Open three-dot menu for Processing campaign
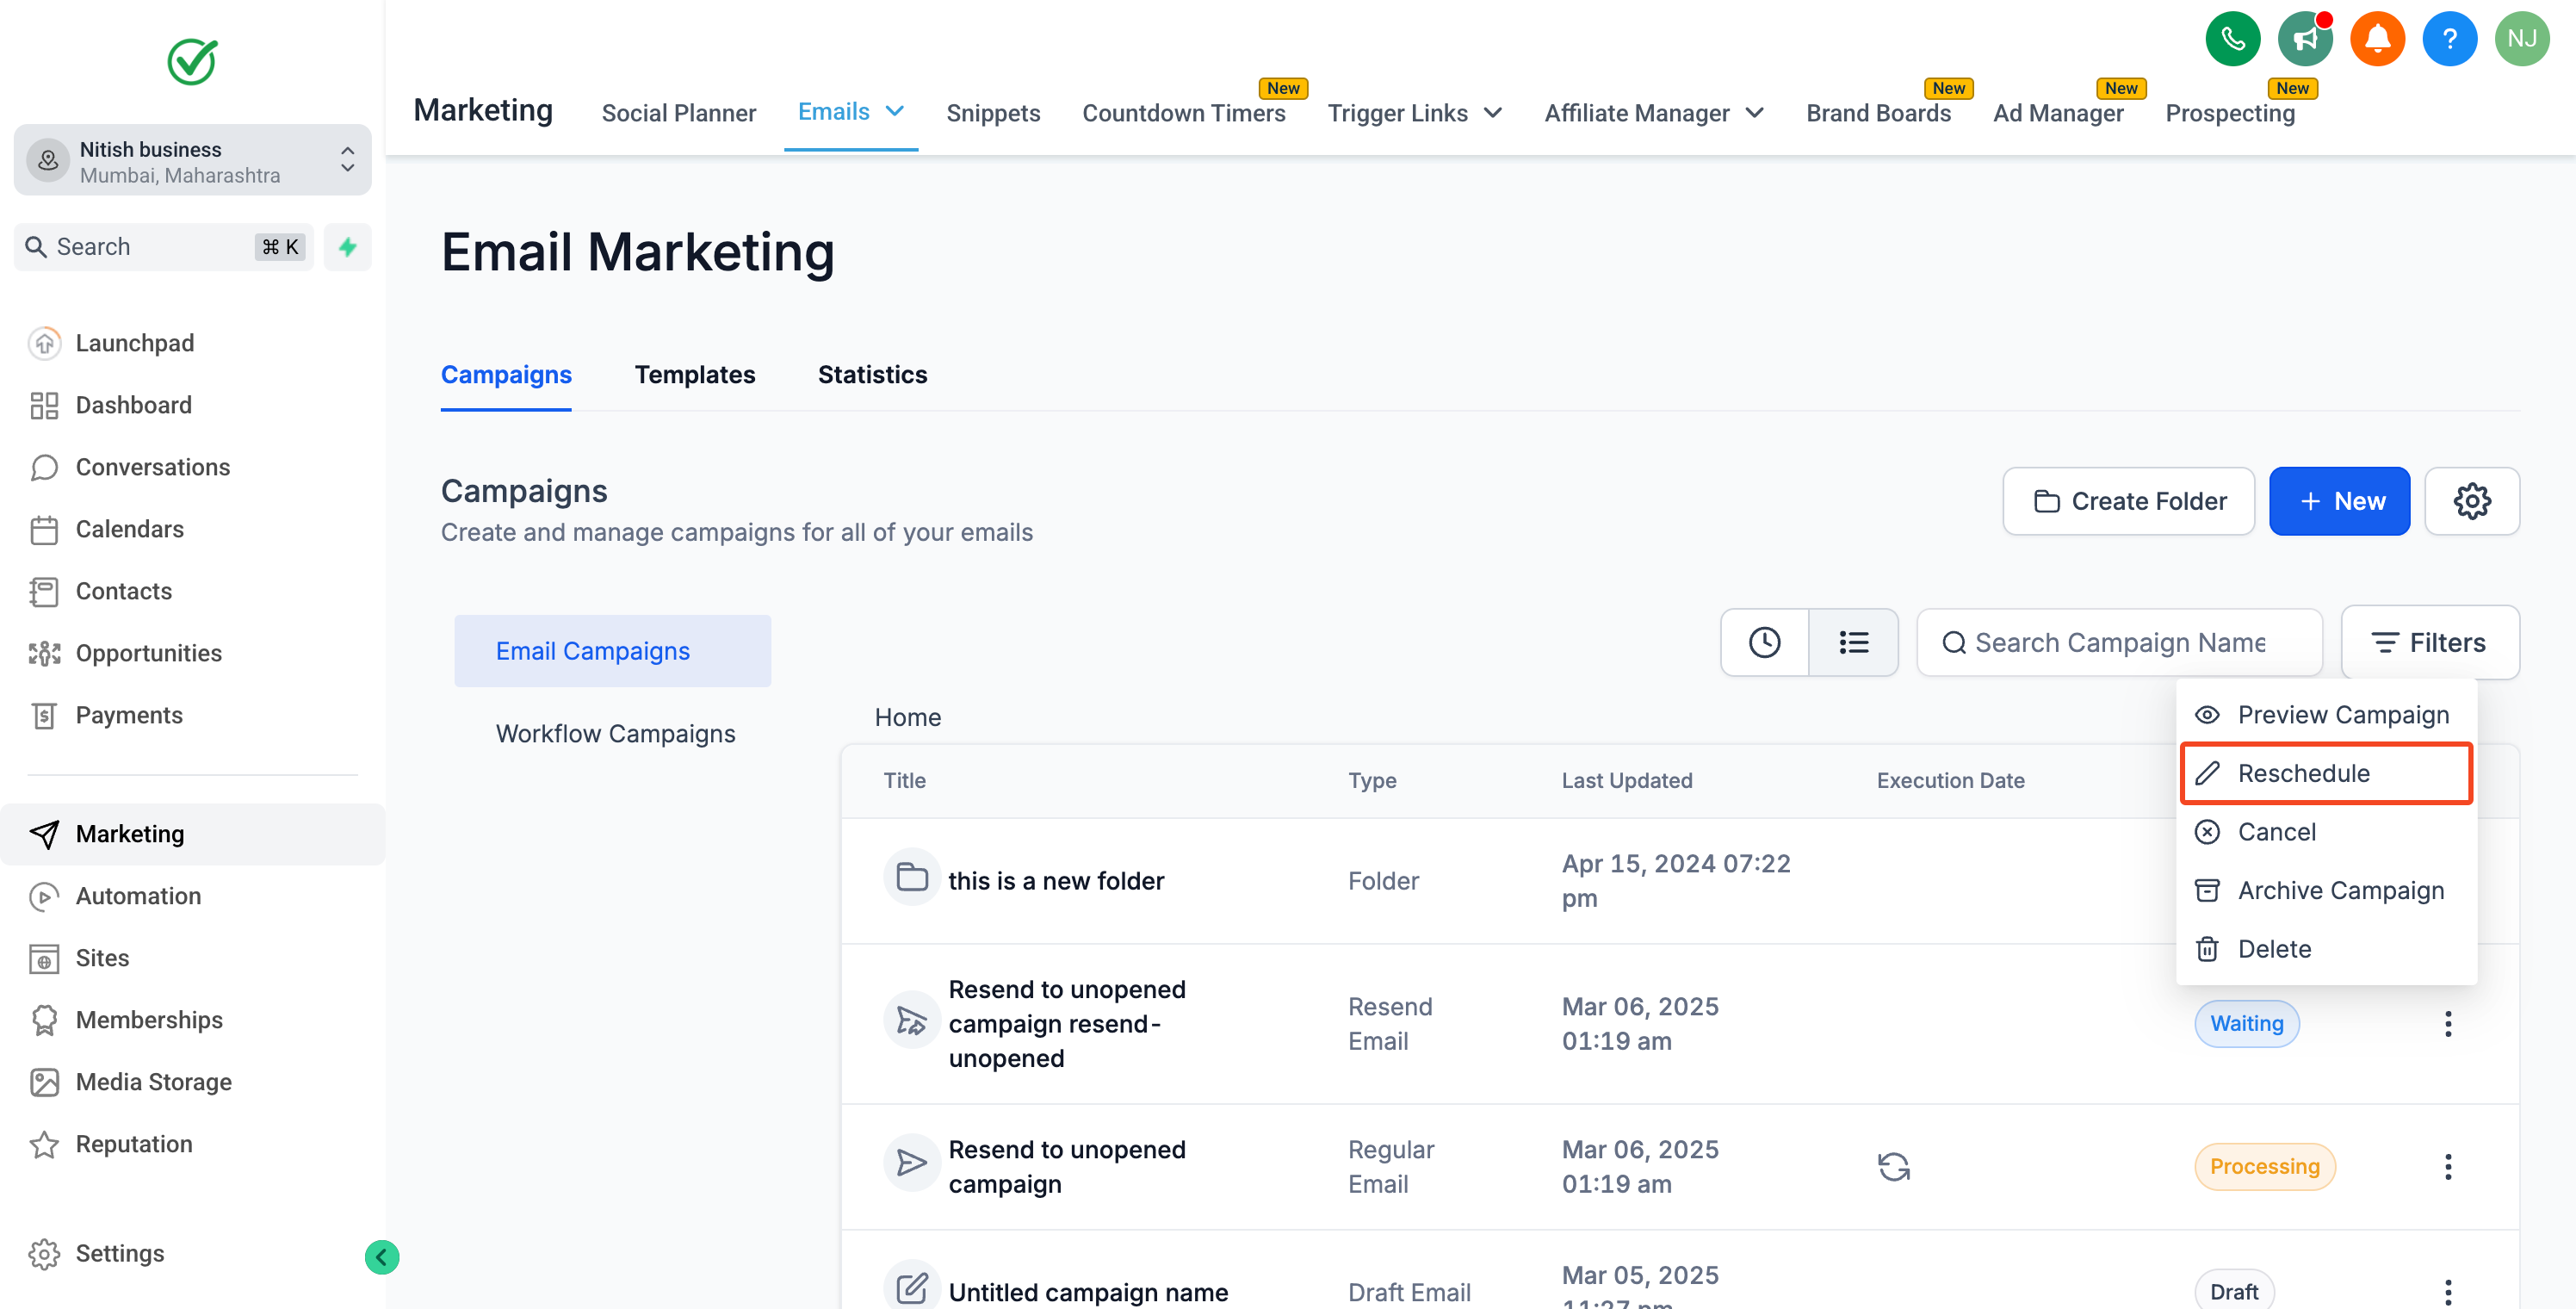The width and height of the screenshot is (2576, 1309). pos(2447,1166)
